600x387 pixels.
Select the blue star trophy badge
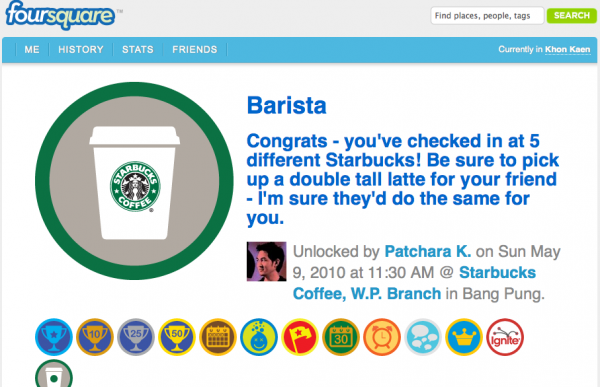[54, 337]
